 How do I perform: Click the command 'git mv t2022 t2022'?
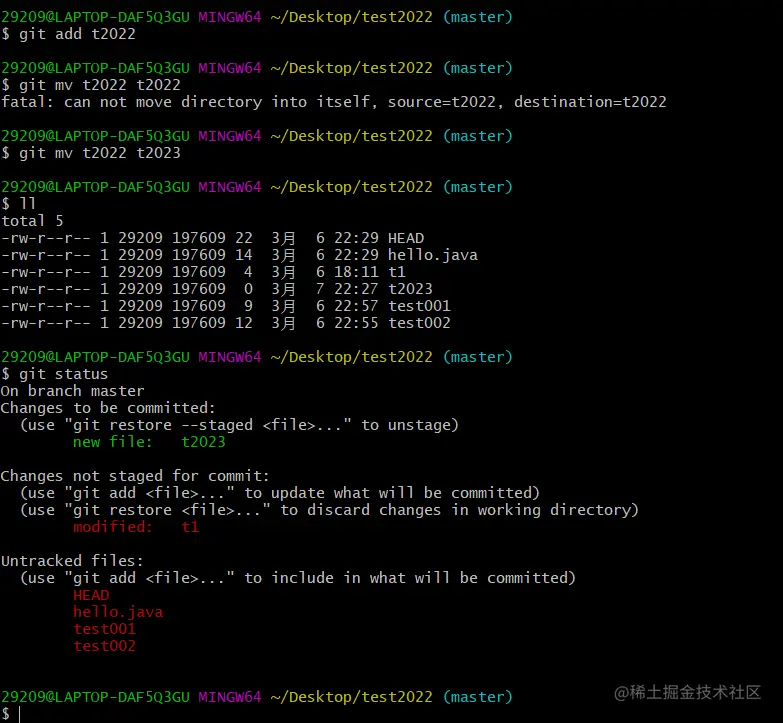click(x=100, y=85)
